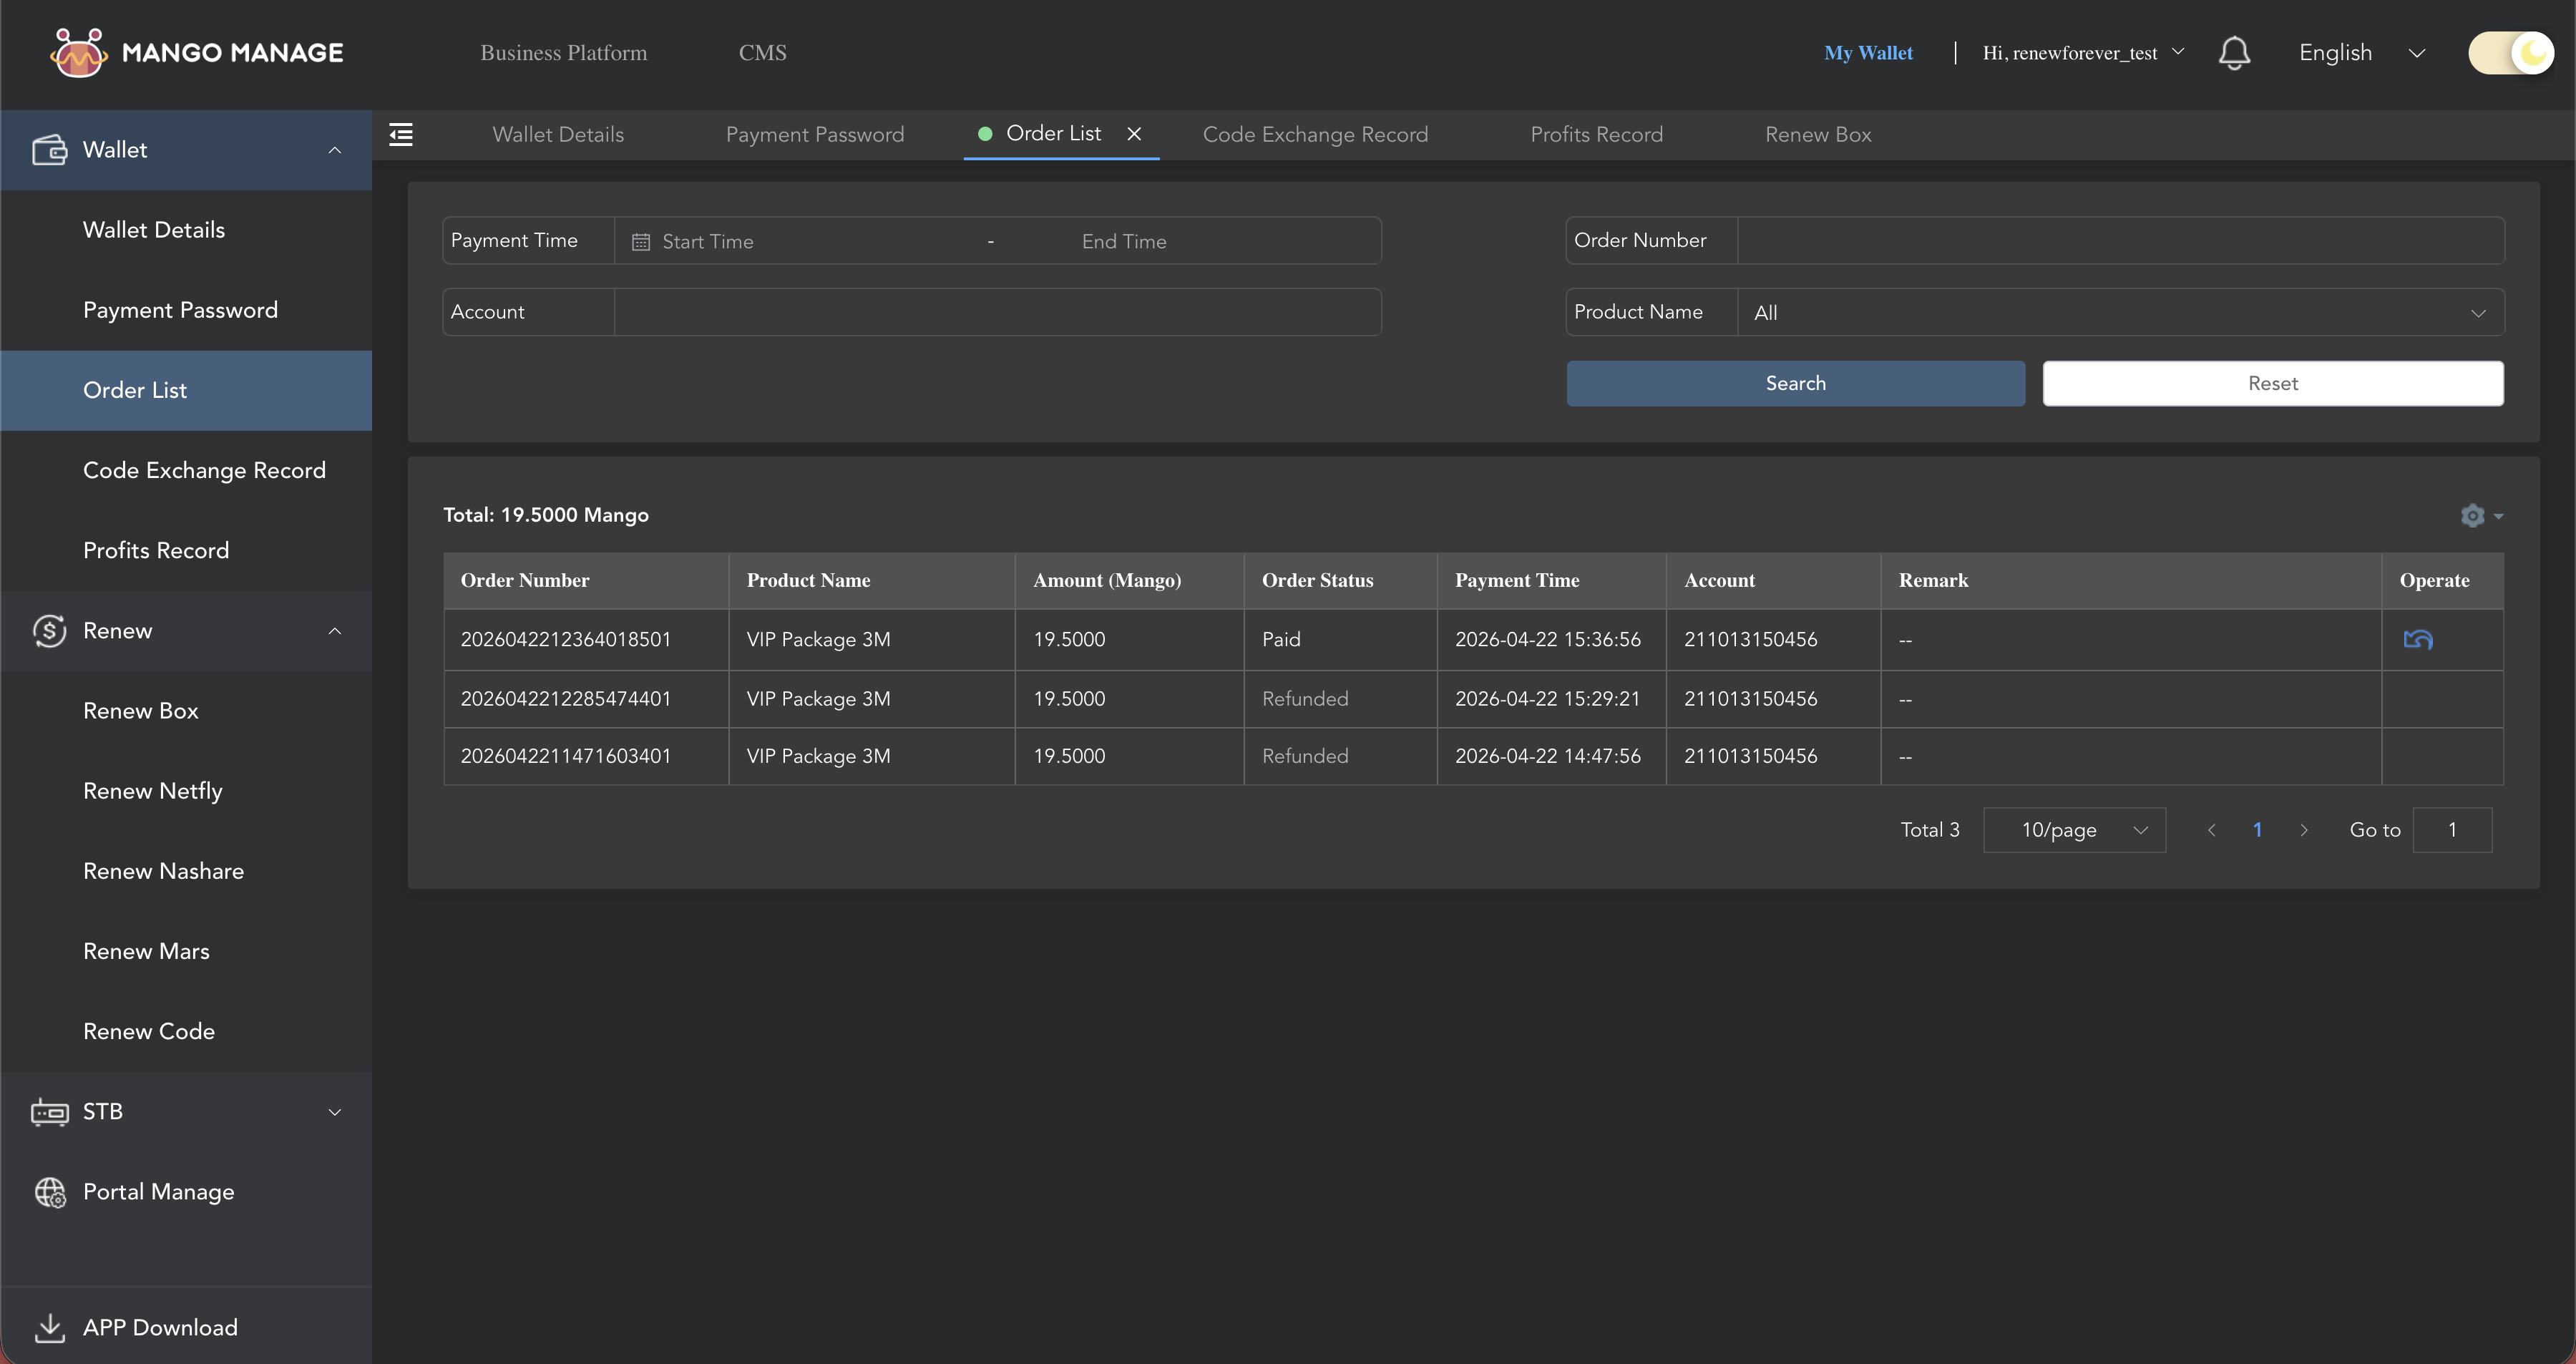The image size is (2576, 1364).
Task: Switch to the Wallet Details tab
Action: (558, 134)
